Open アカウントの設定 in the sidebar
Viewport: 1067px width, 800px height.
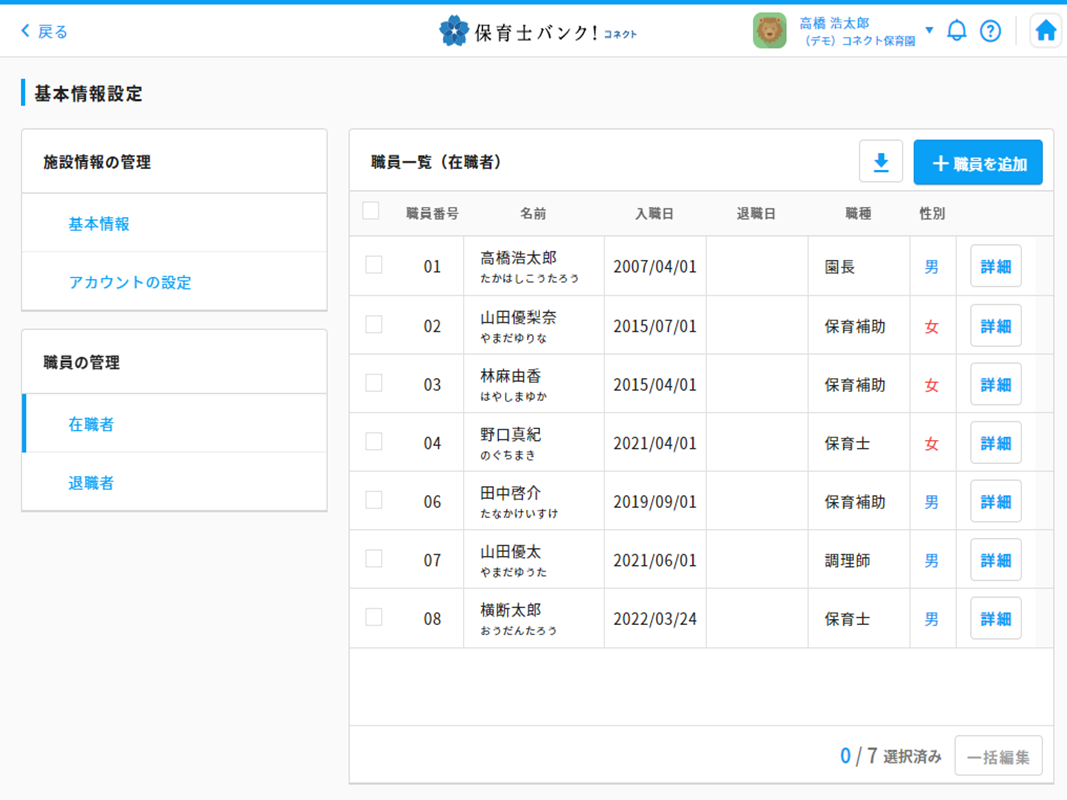click(130, 282)
